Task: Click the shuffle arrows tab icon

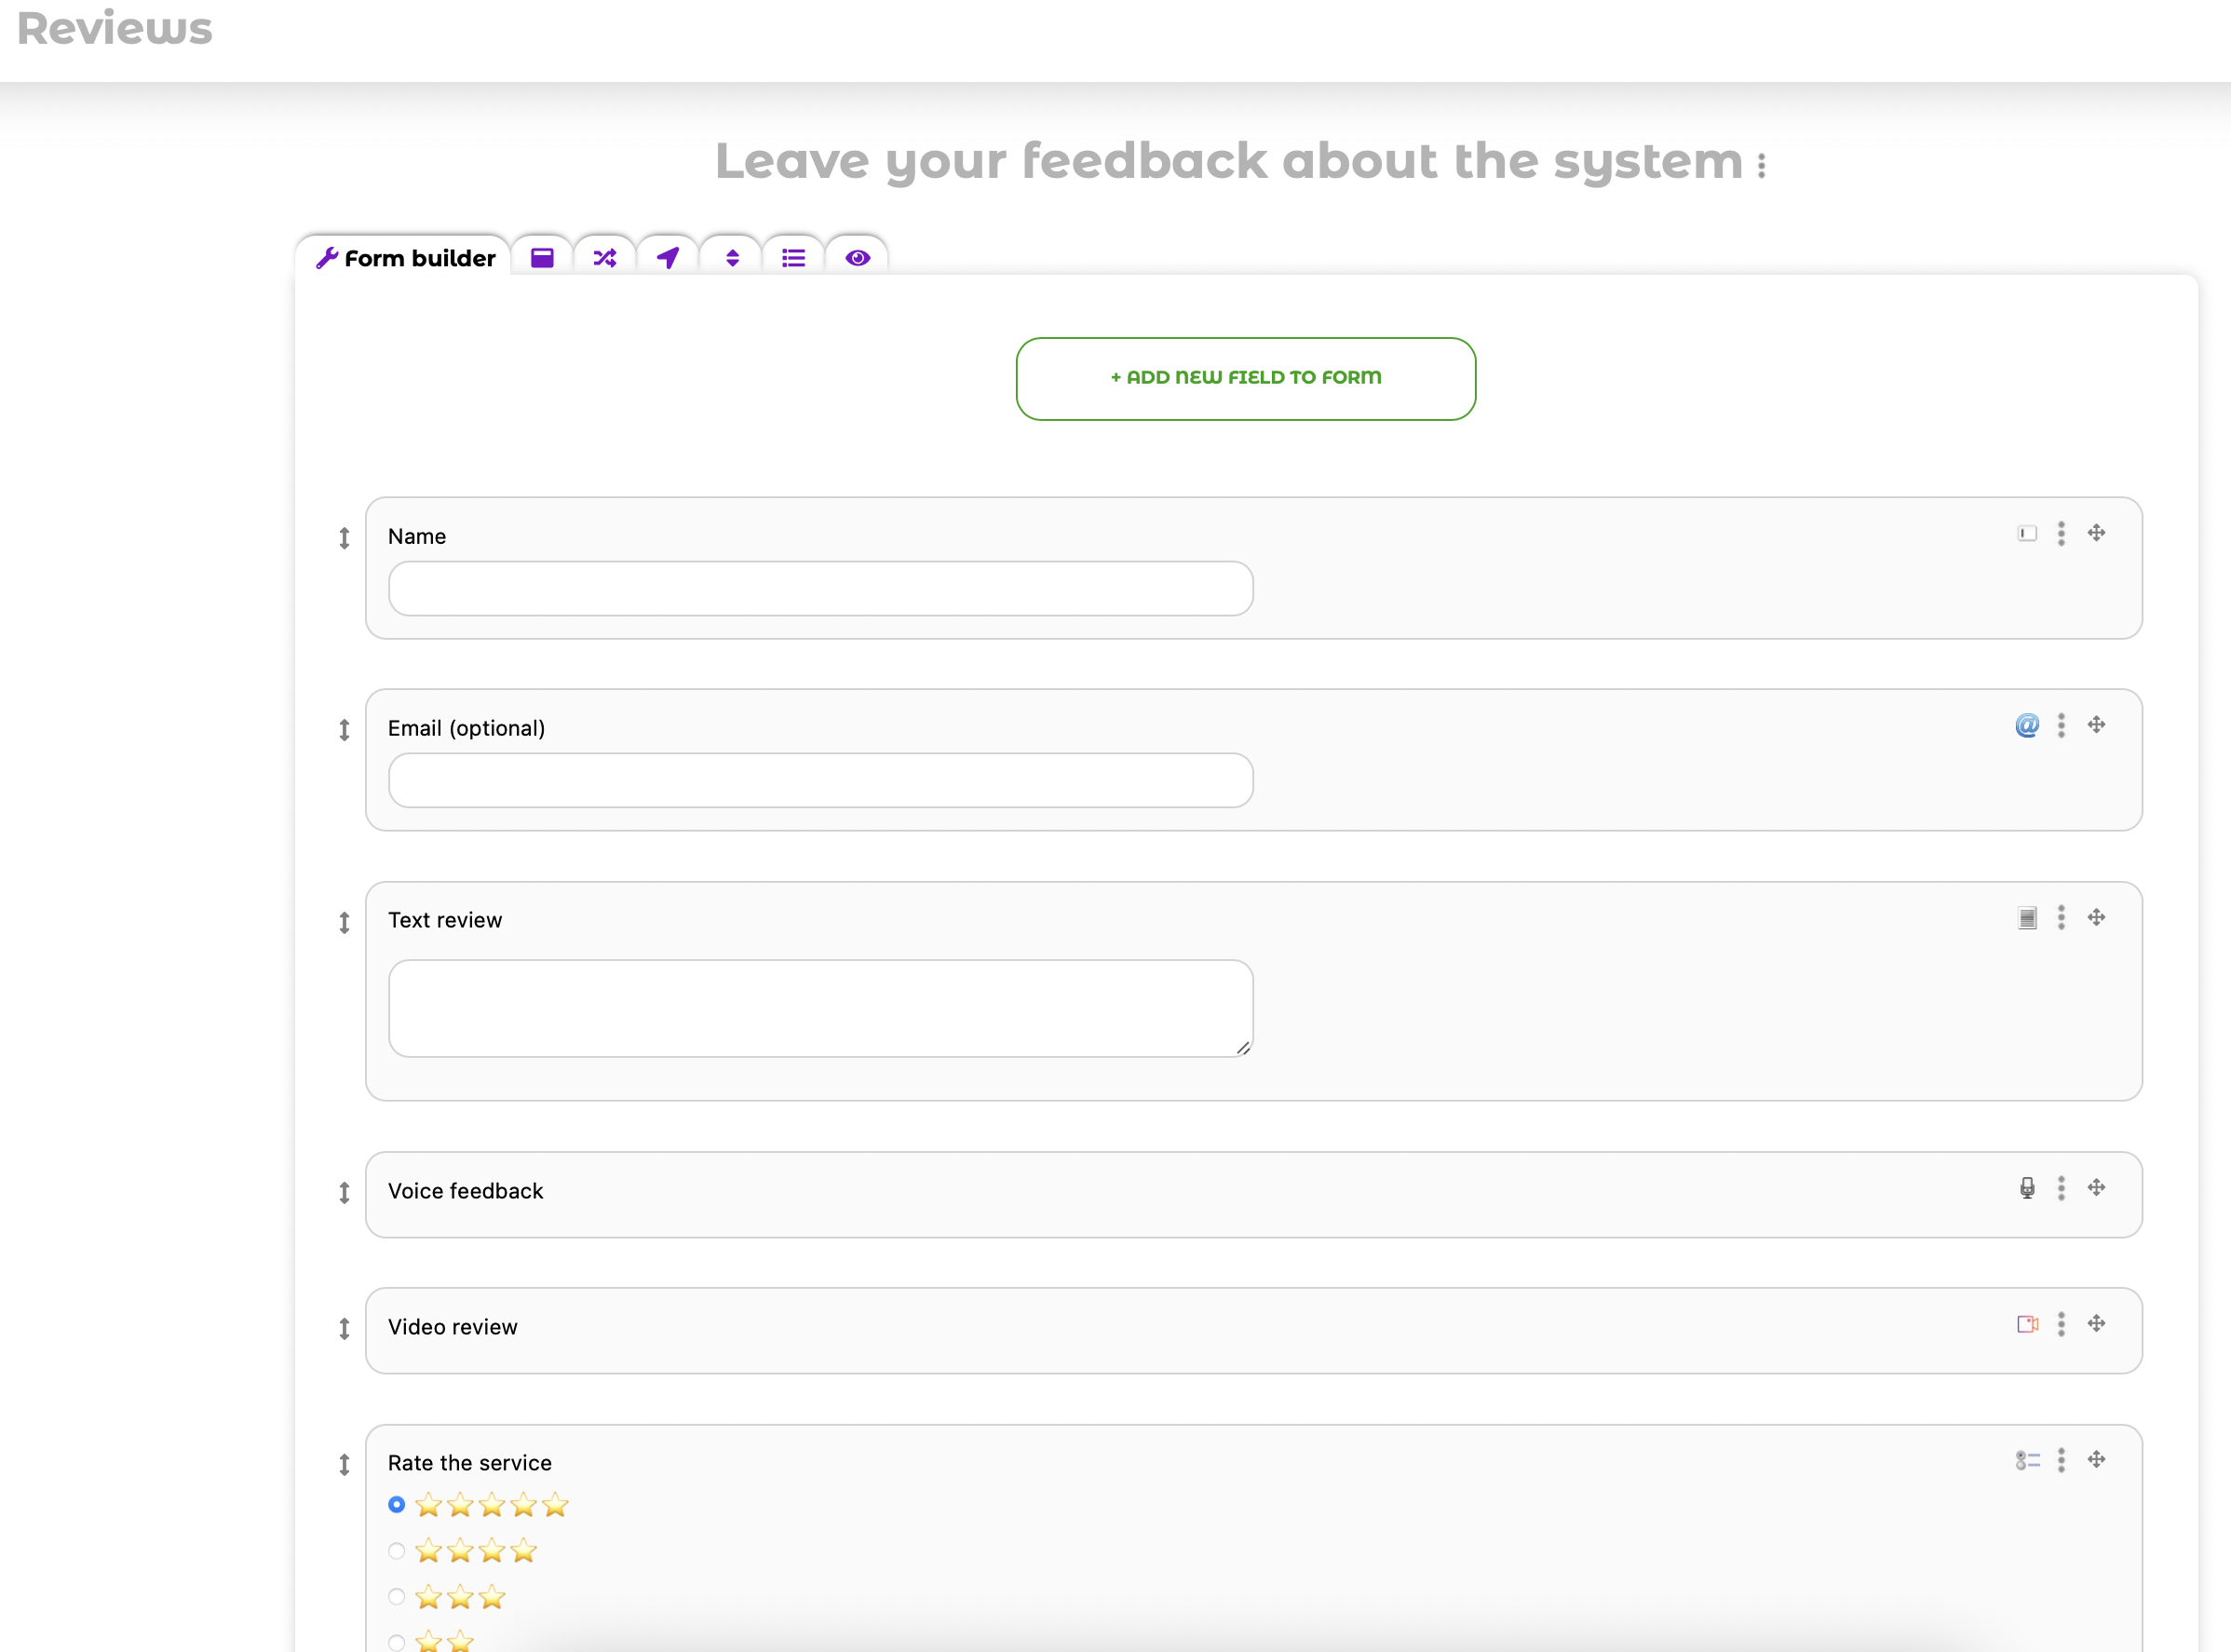Action: 604,258
